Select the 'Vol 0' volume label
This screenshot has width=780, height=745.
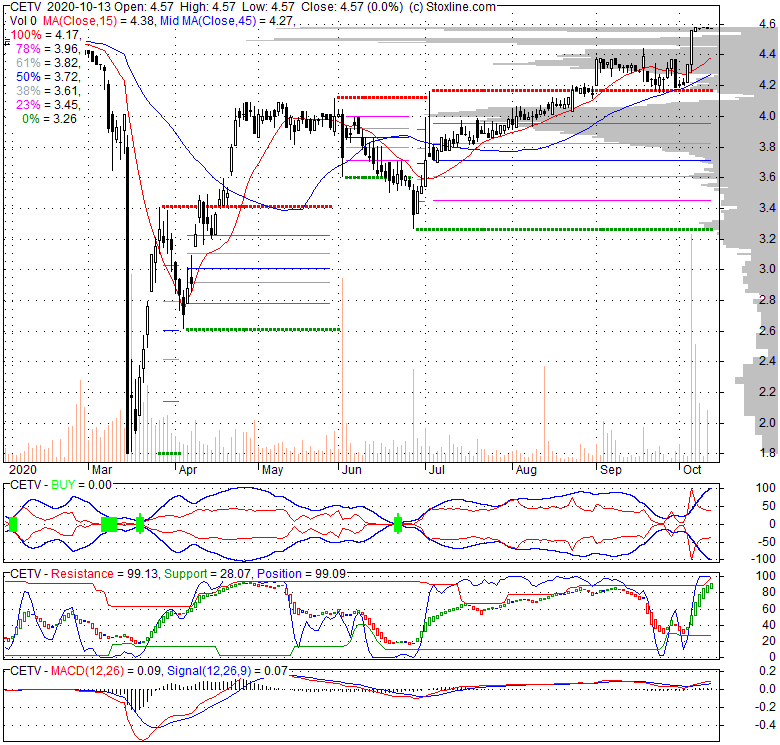[23, 21]
